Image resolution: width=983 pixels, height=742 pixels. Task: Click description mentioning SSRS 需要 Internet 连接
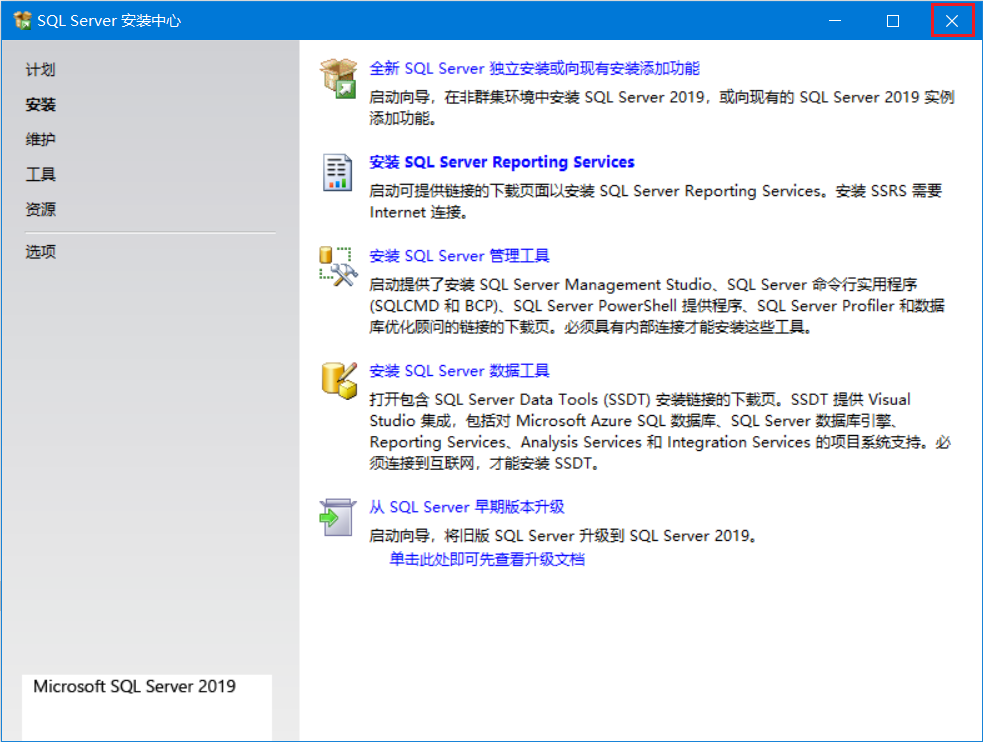656,201
